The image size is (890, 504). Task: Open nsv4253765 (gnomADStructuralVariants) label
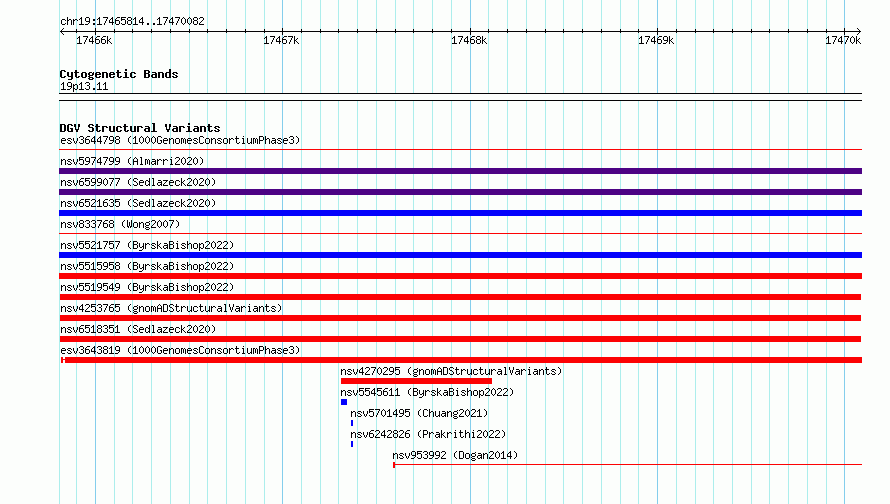[x=171, y=308]
